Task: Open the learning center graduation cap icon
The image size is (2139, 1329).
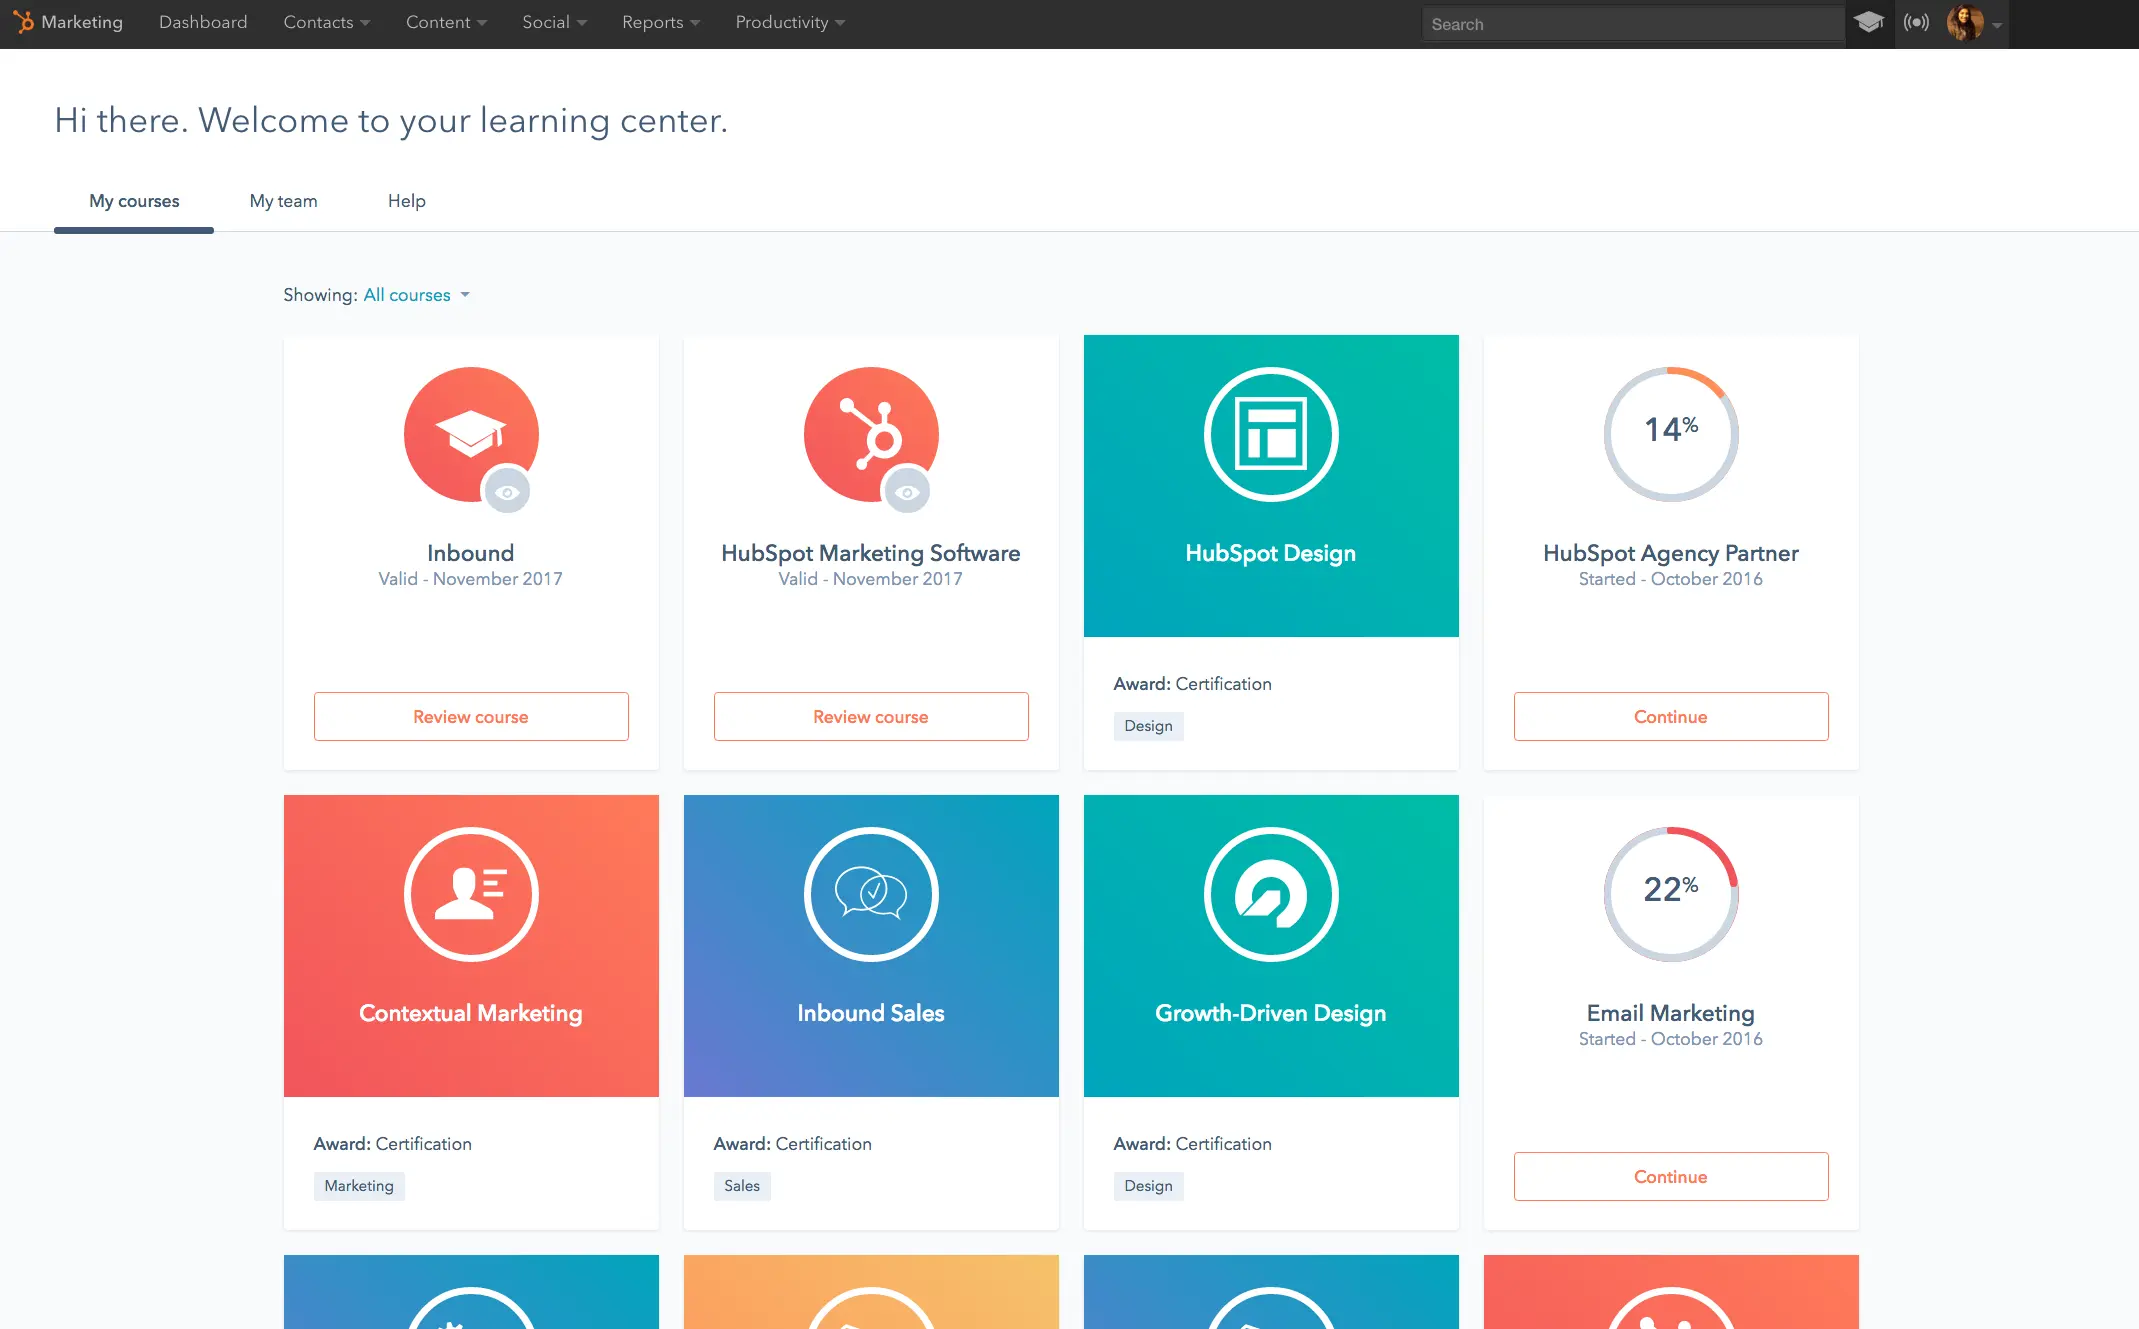Action: coord(1868,22)
